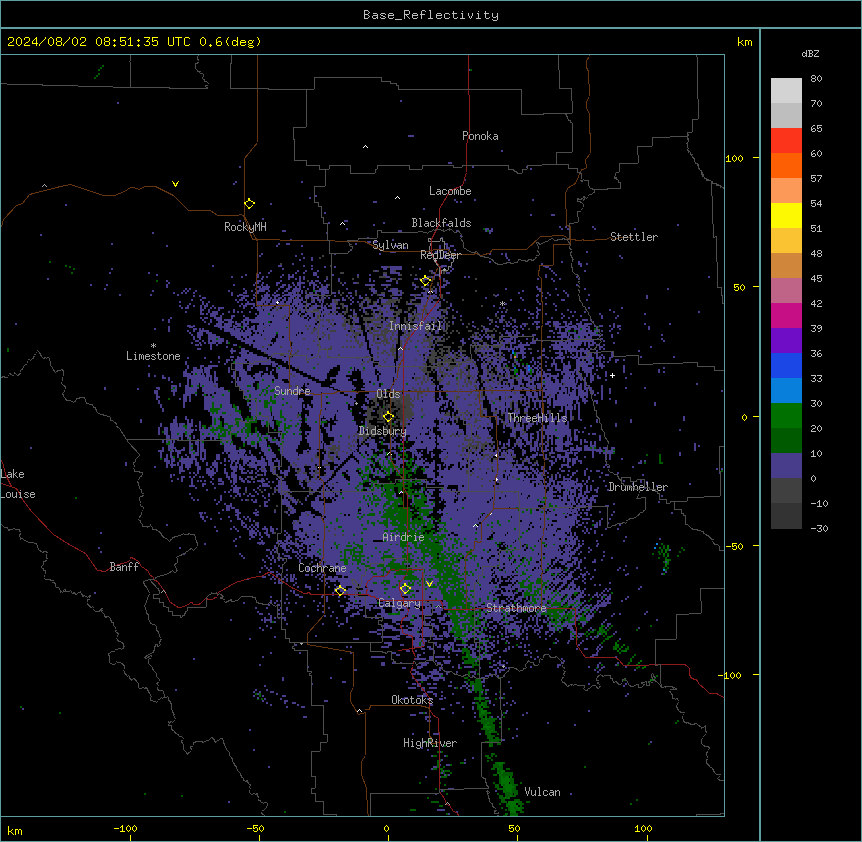This screenshot has height=842, width=862.
Task: Click the yellow V marker northwest of RockyMH
Action: tap(175, 184)
